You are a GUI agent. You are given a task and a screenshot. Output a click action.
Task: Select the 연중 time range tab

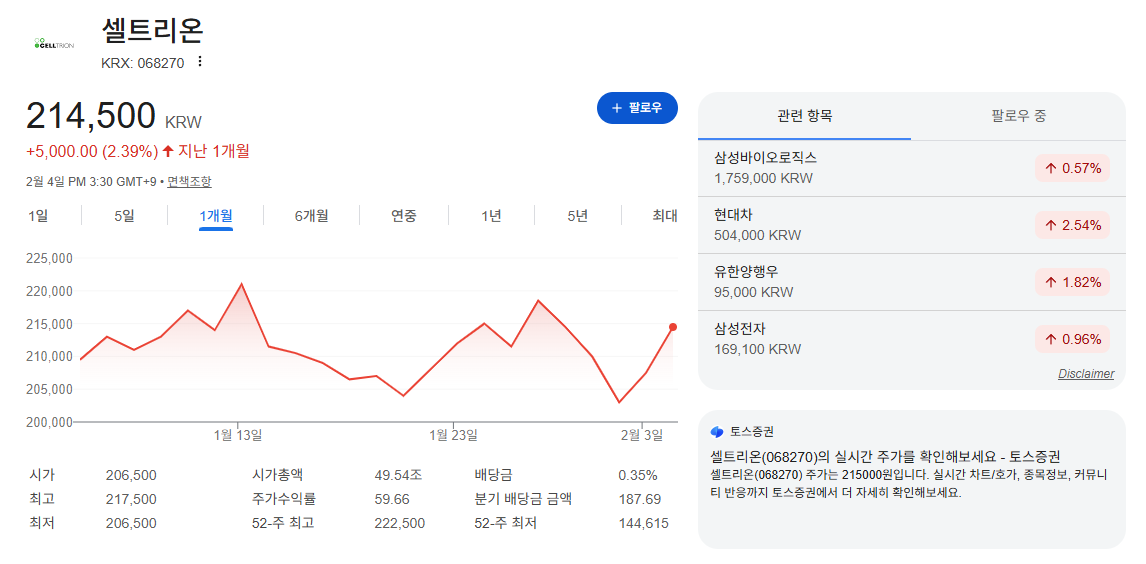pos(403,216)
